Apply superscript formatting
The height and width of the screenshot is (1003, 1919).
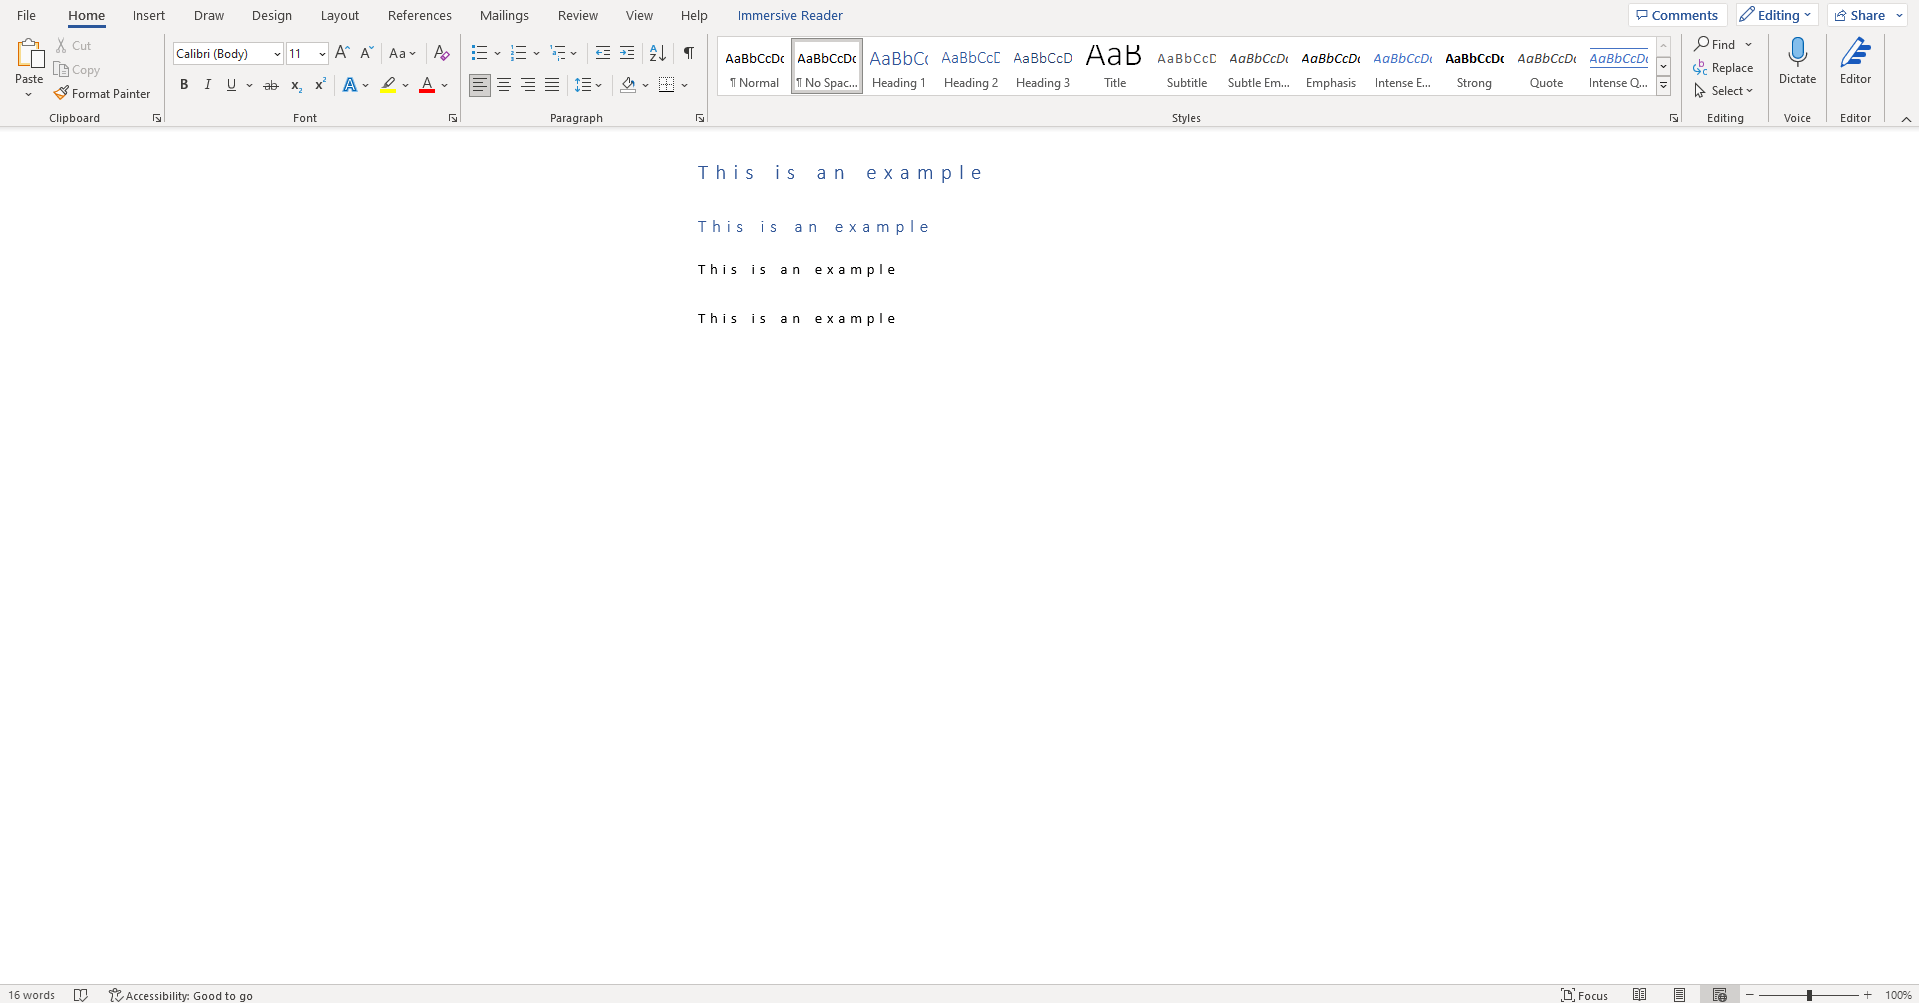320,85
